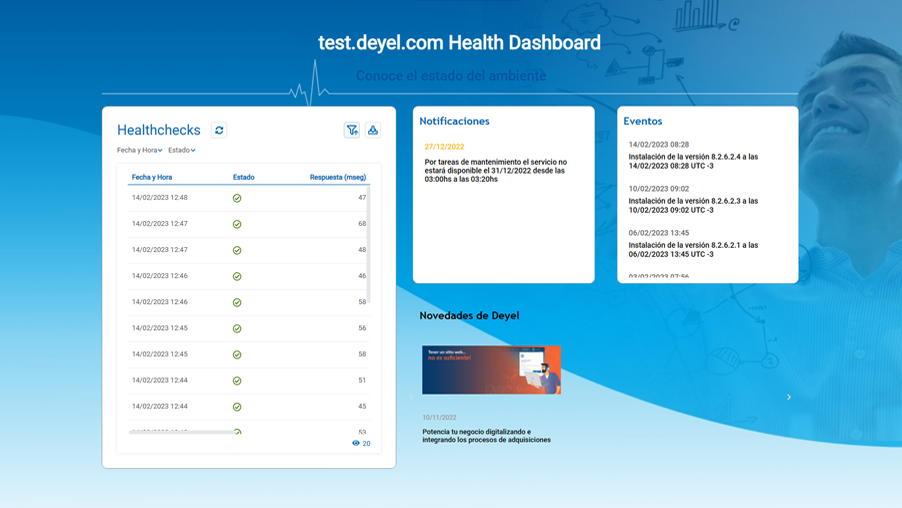Click the export icon next to filter
The image size is (902, 508).
[373, 130]
